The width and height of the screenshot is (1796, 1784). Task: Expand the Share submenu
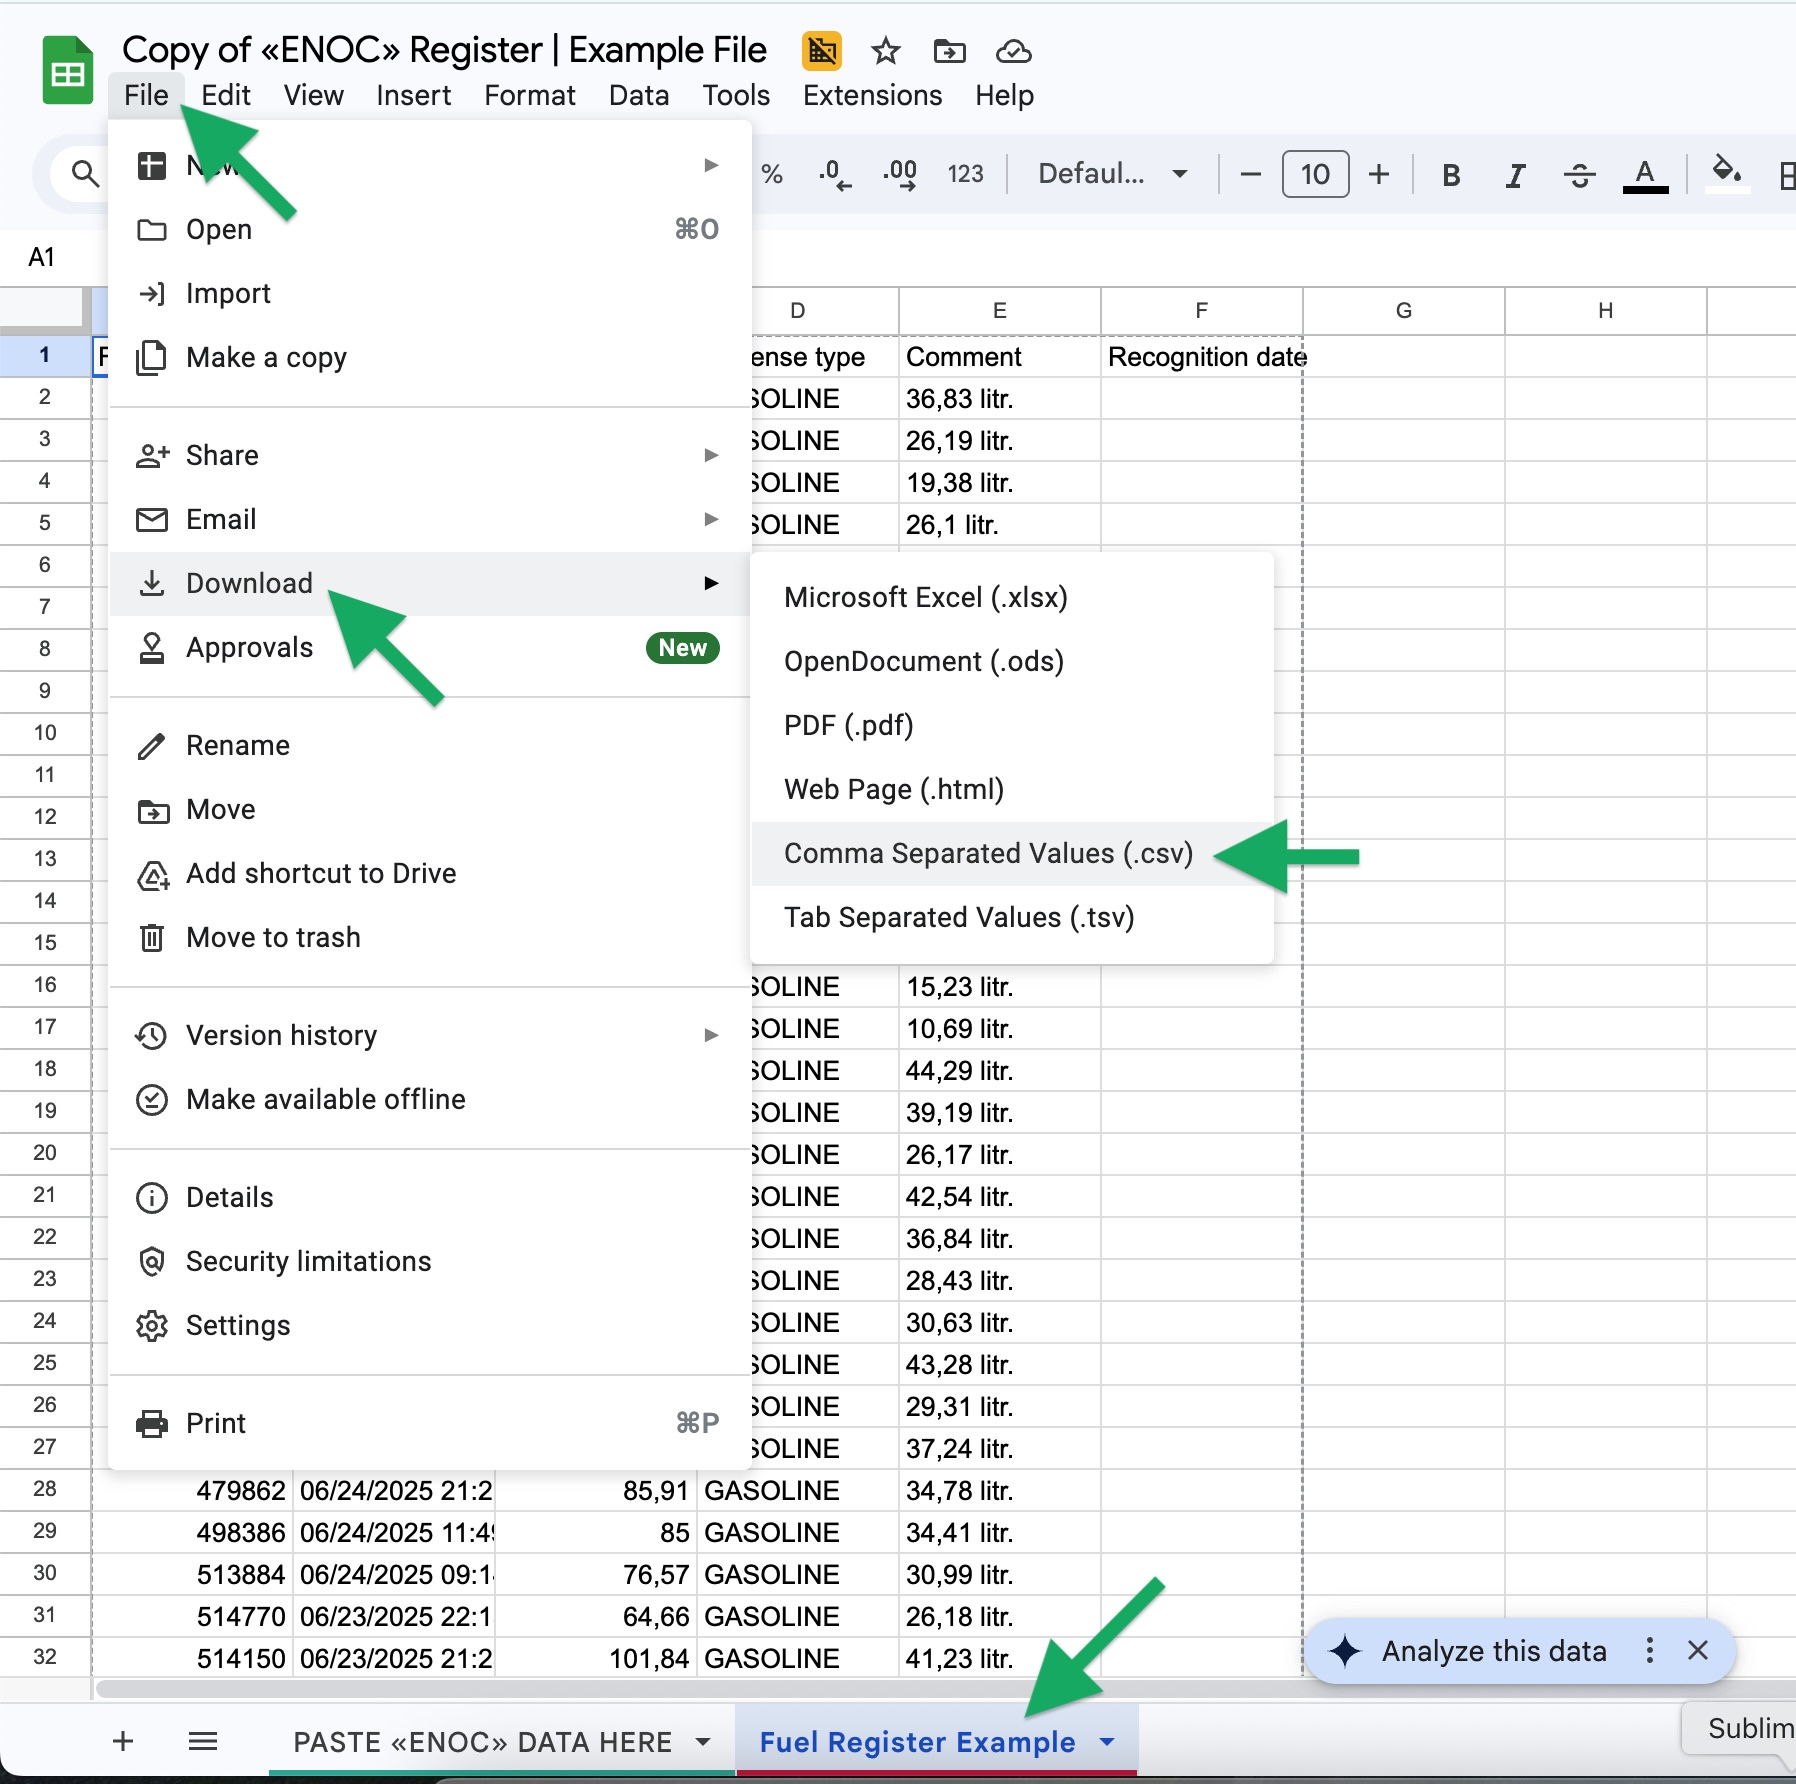pos(430,455)
